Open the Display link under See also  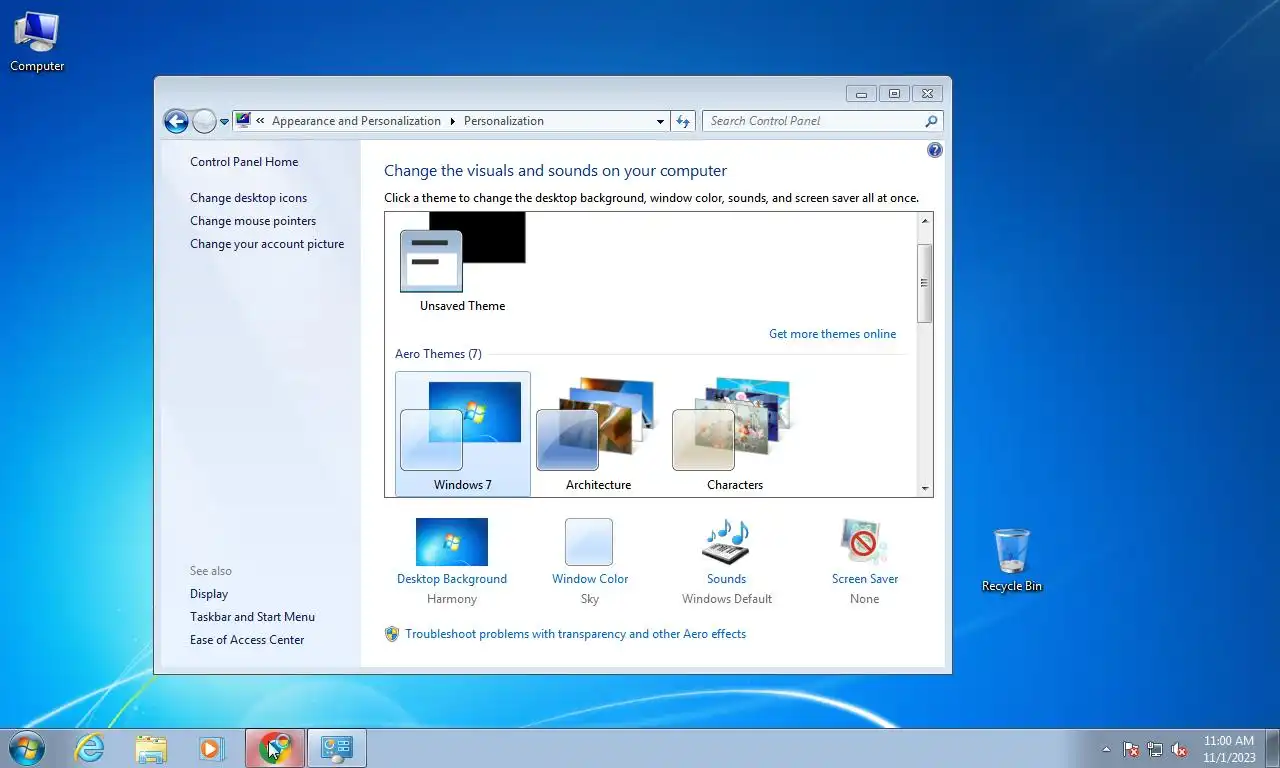coord(209,594)
